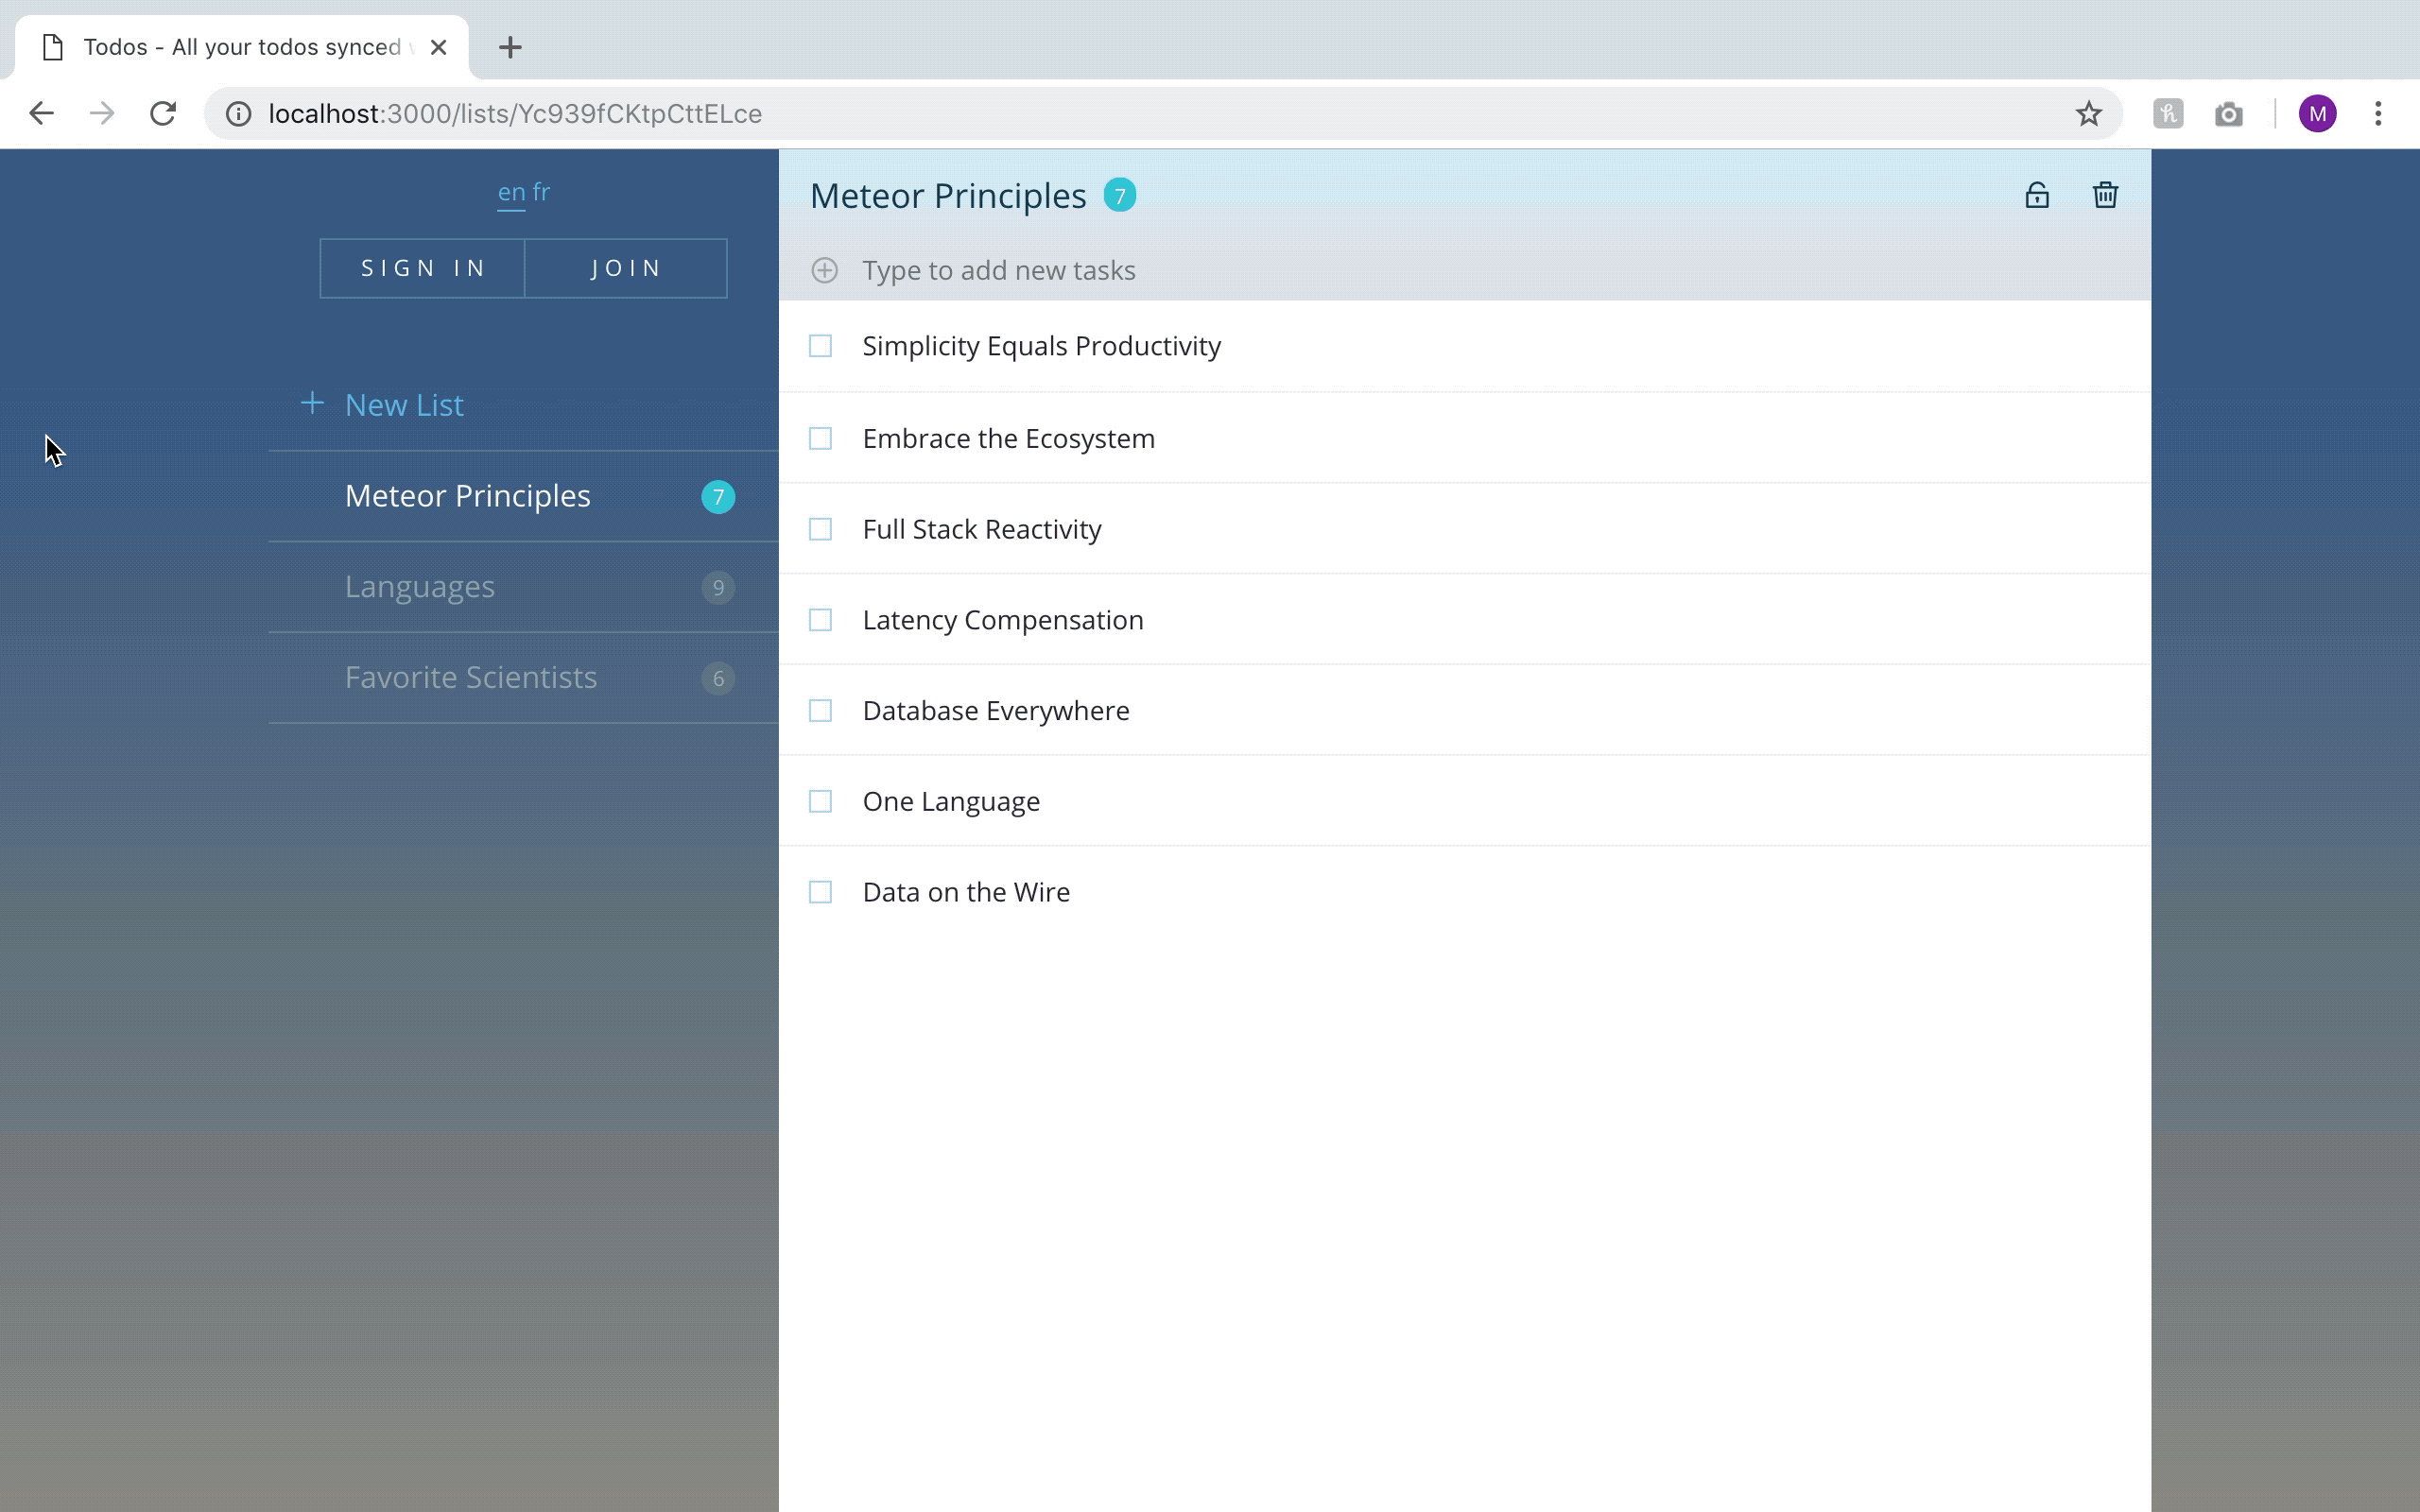2420x1512 pixels.
Task: Switch language to fr
Action: [x=541, y=191]
